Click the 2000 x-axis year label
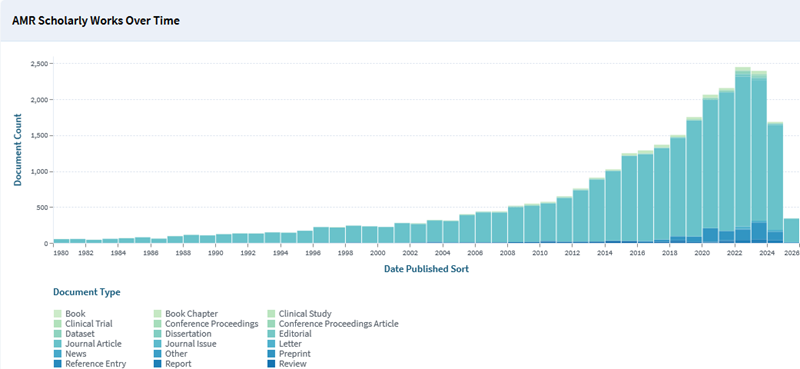The image size is (800, 369). pos(378,253)
